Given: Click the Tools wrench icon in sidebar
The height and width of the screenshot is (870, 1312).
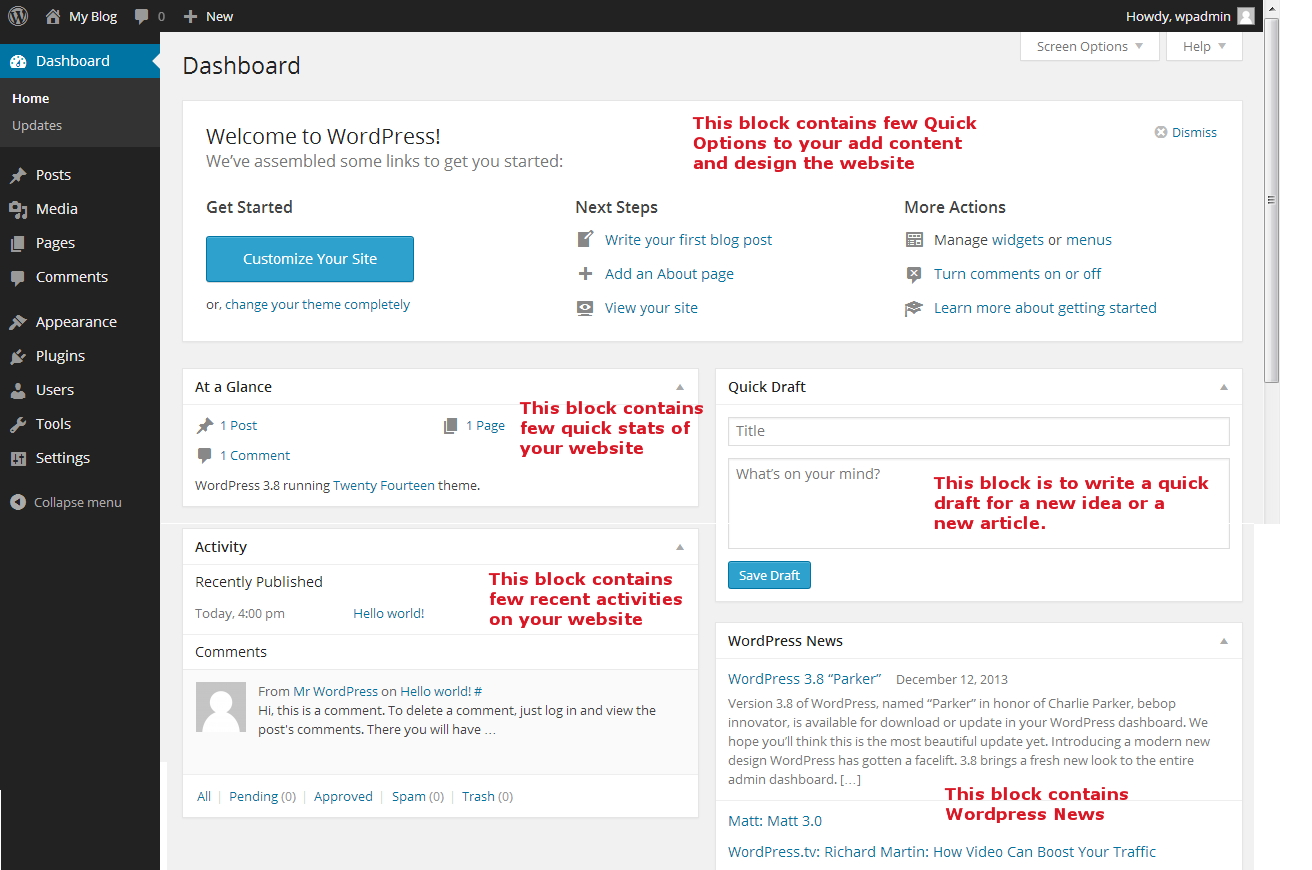Looking at the screenshot, I should [18, 424].
